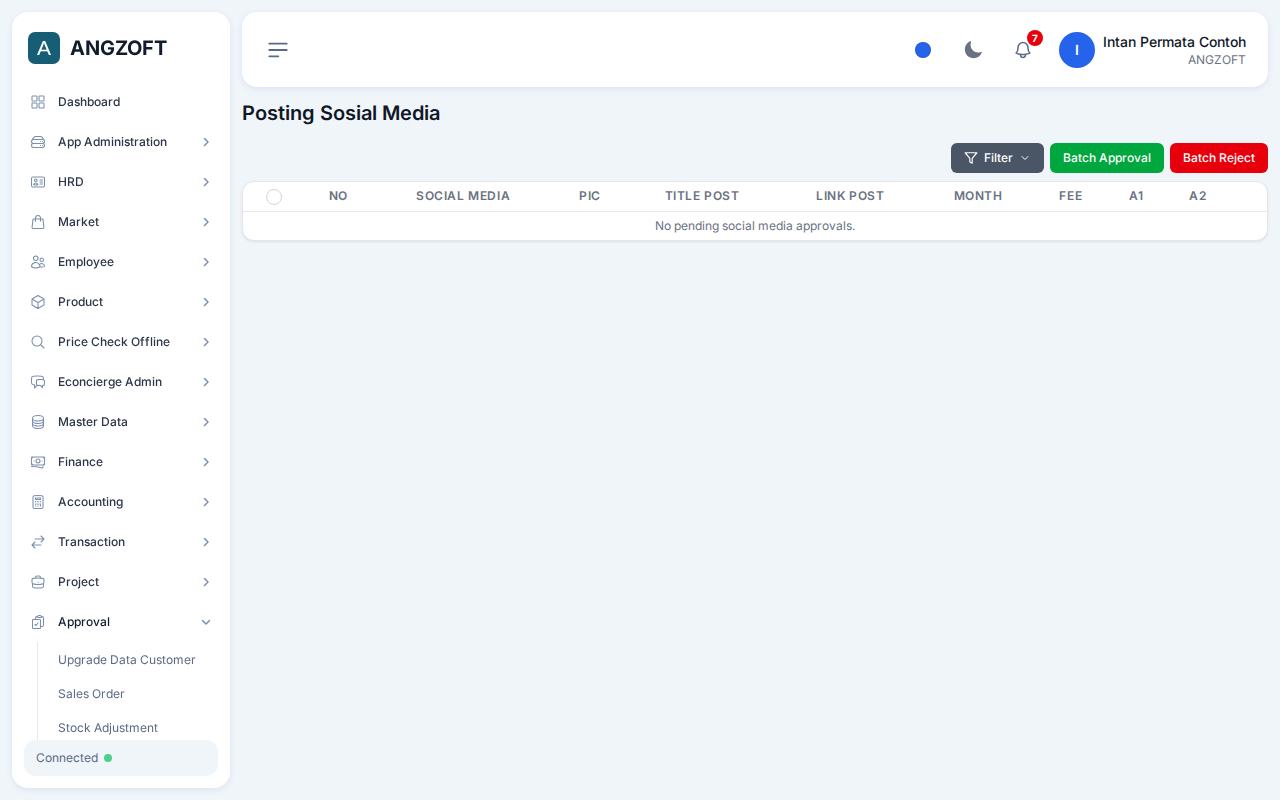The image size is (1280, 800).
Task: Open Sales Order approval
Action: click(x=91, y=694)
